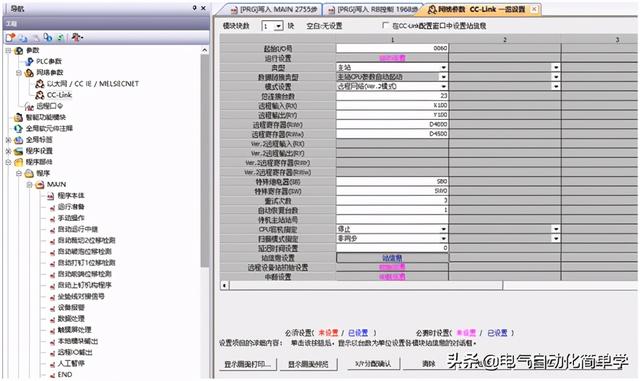
Task: Click the 参数 parameter folder icon
Action: (x=19, y=50)
